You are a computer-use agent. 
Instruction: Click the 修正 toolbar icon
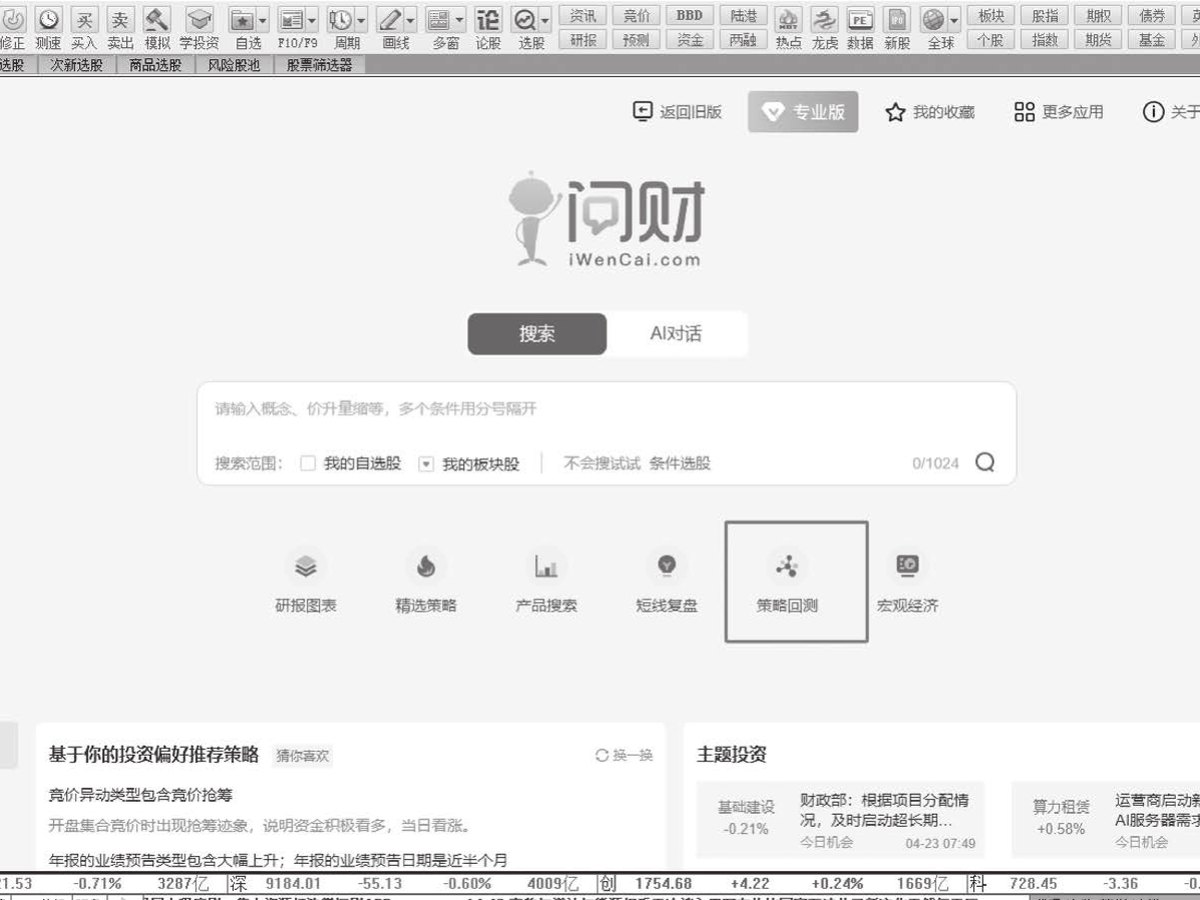coord(12,19)
